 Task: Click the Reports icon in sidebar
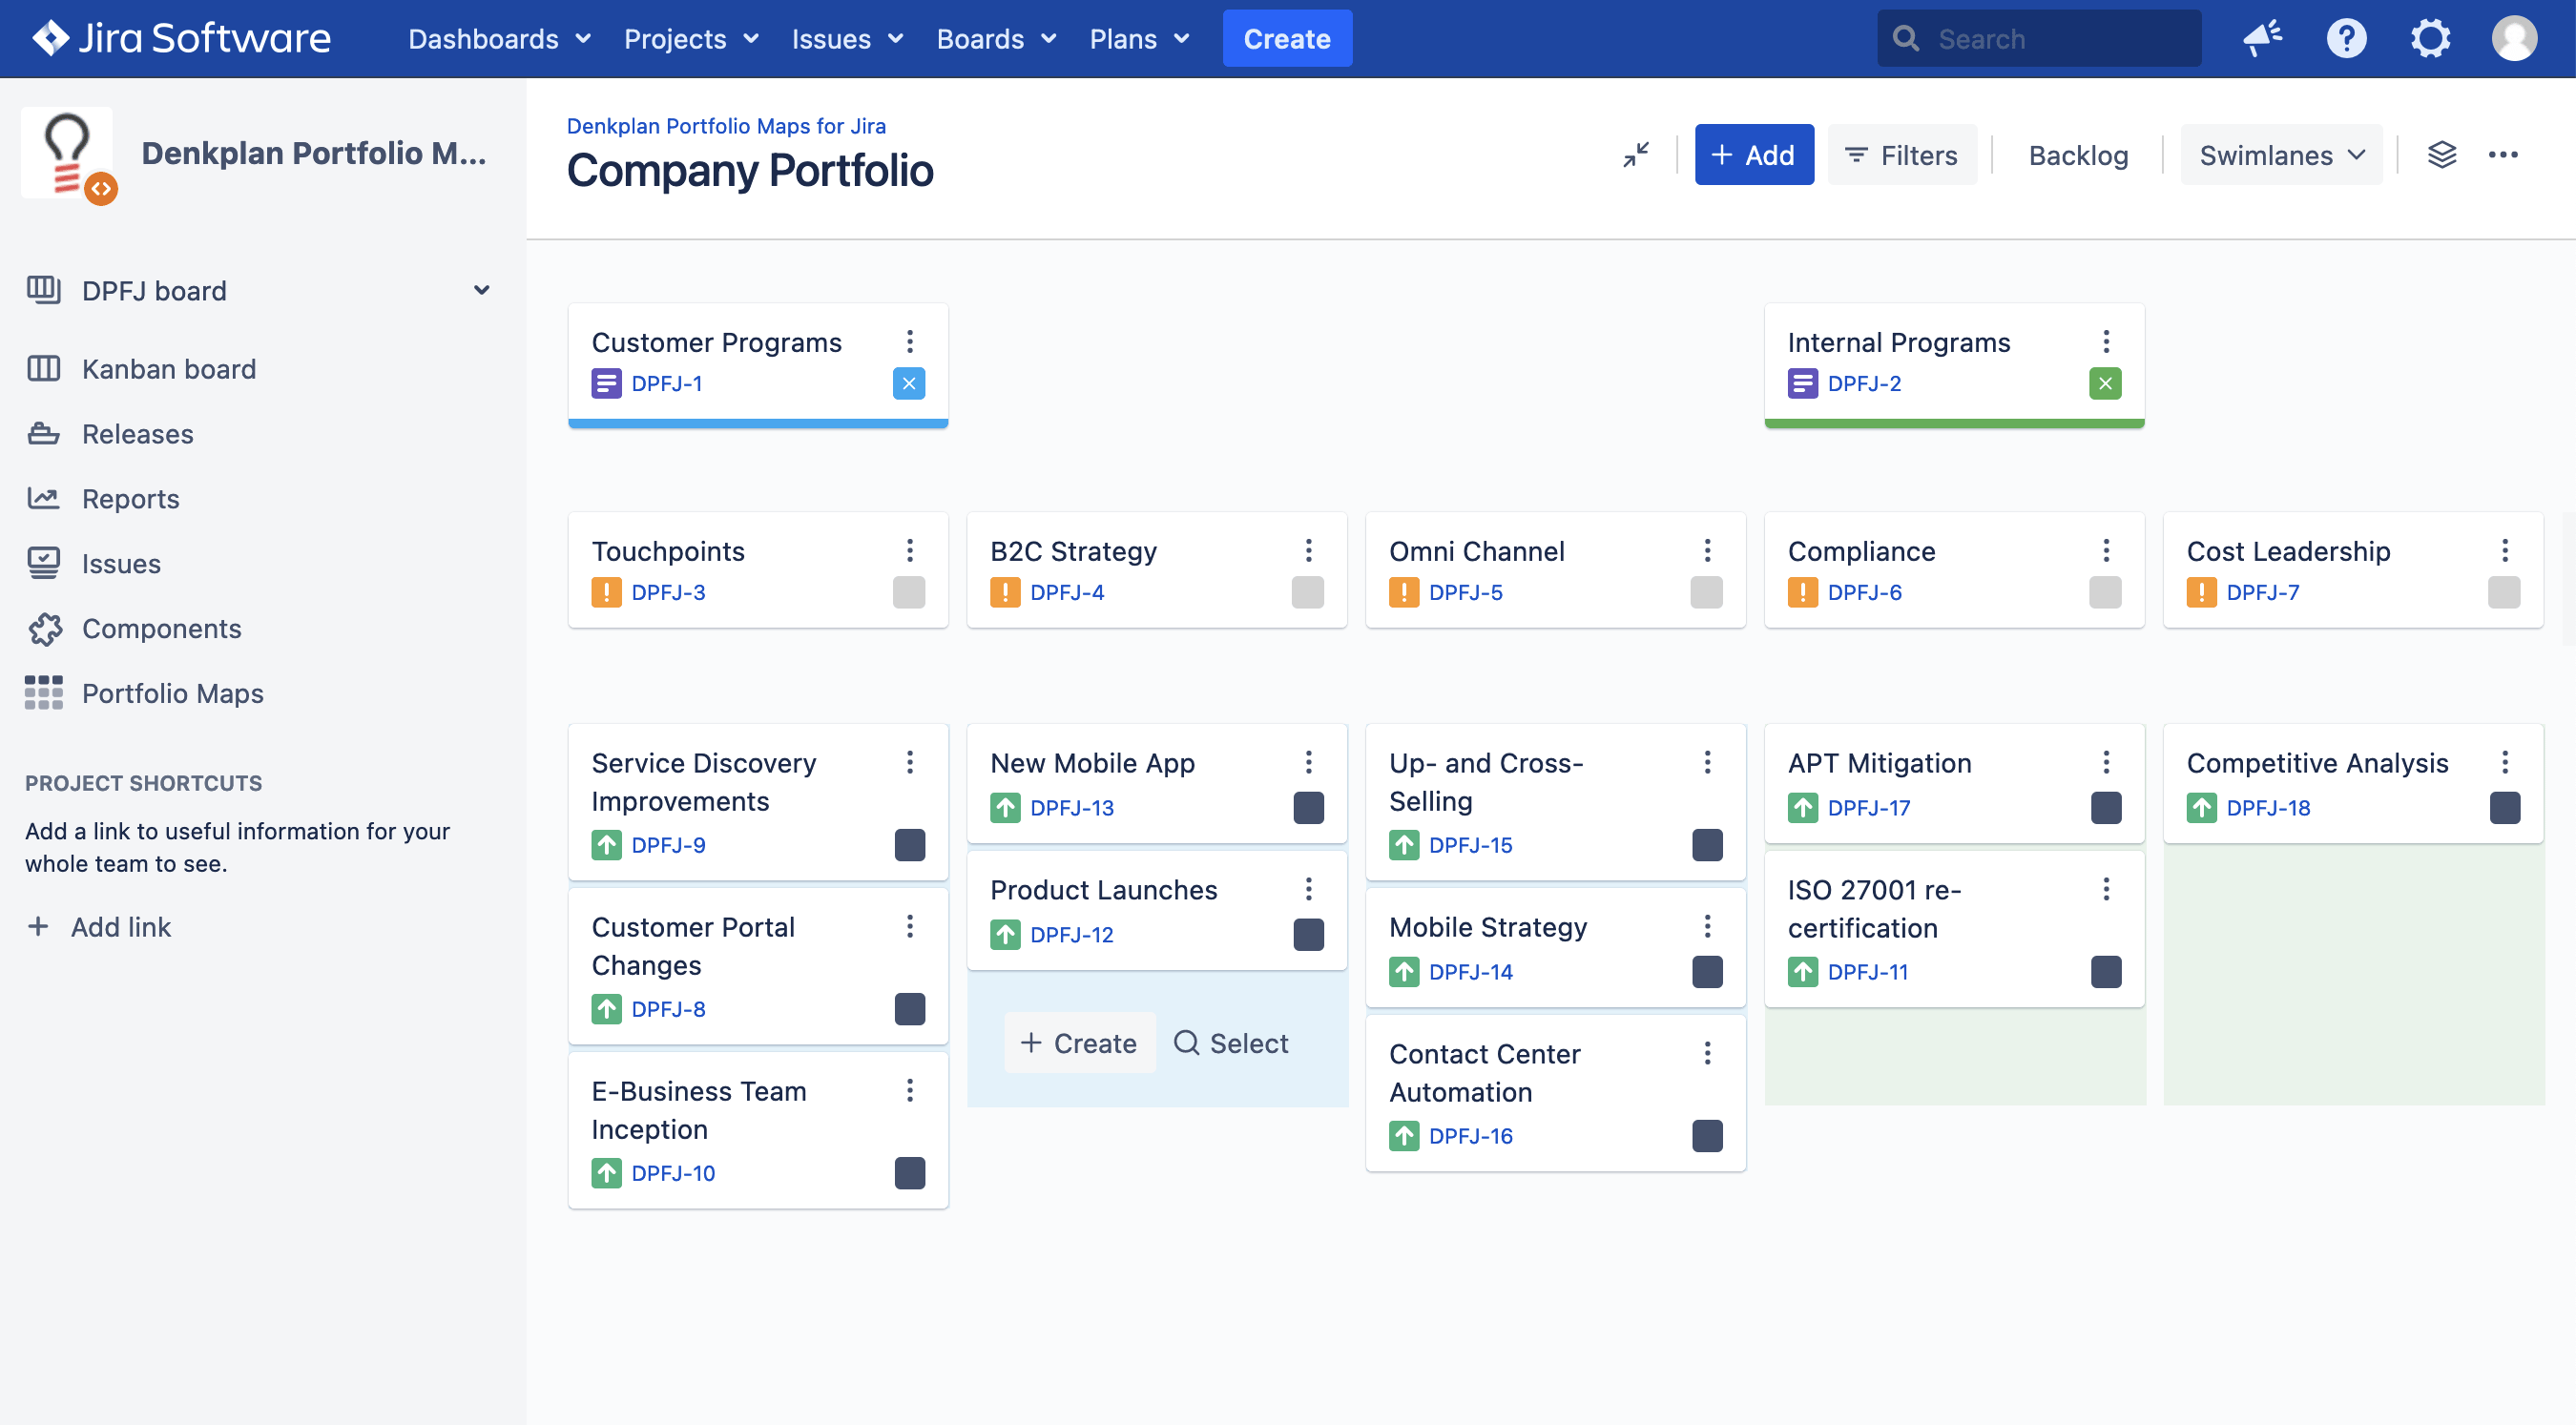(46, 497)
